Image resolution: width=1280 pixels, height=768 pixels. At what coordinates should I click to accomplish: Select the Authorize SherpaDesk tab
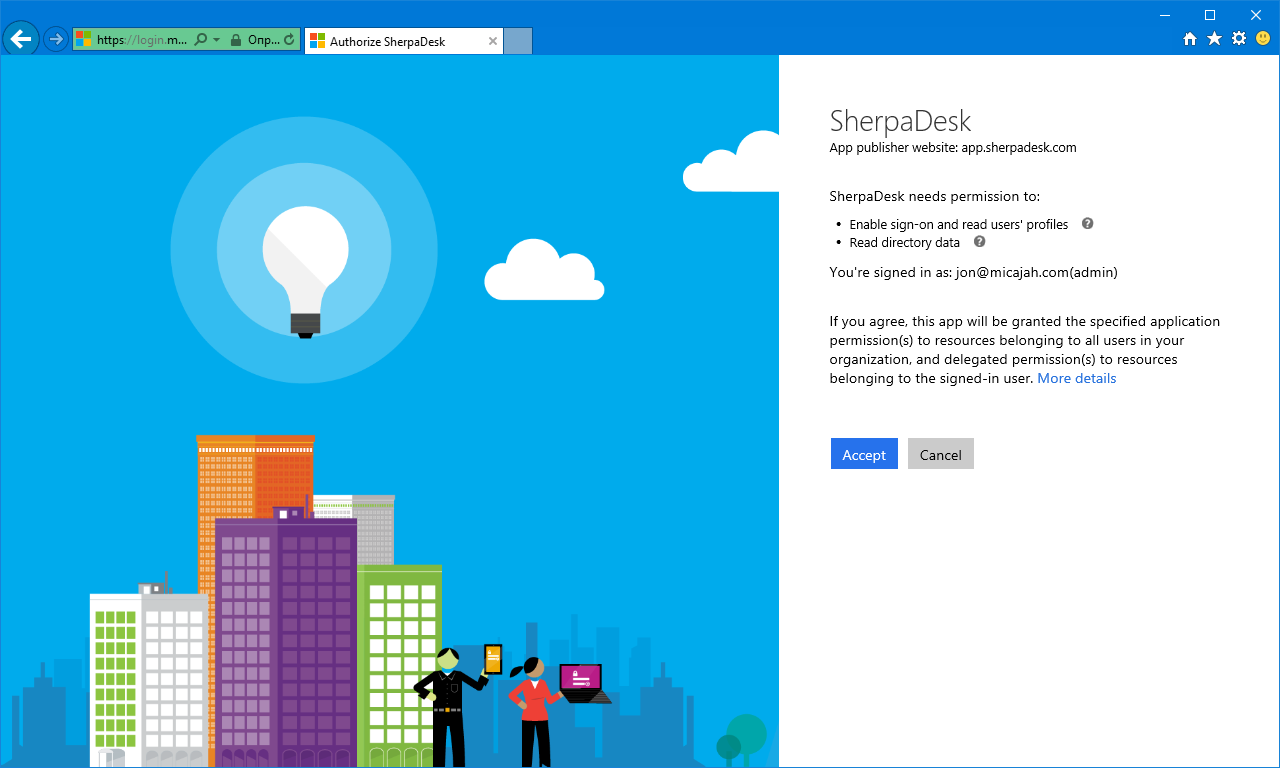click(x=400, y=41)
